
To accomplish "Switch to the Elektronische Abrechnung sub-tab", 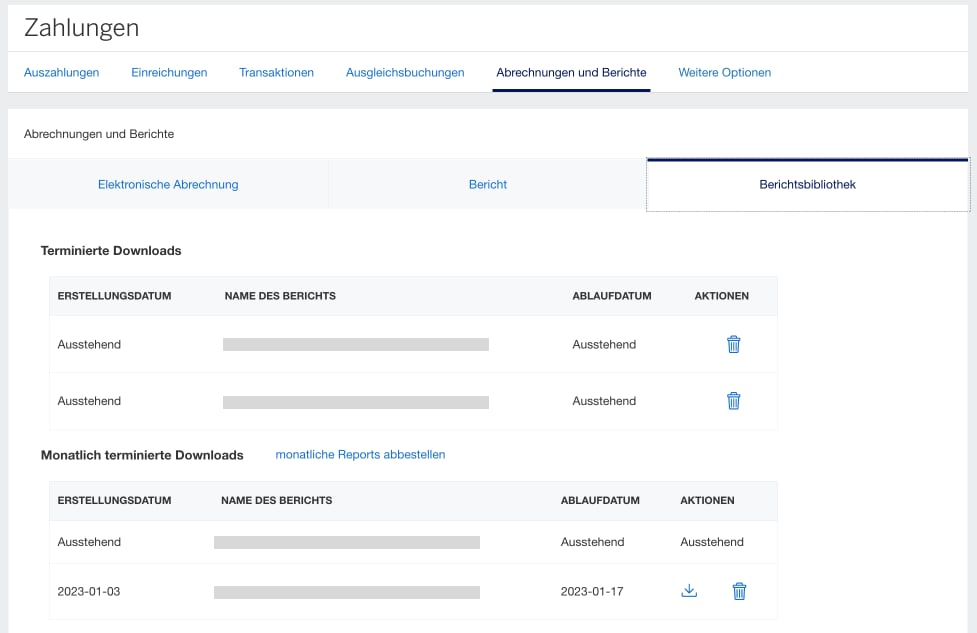I will 168,184.
